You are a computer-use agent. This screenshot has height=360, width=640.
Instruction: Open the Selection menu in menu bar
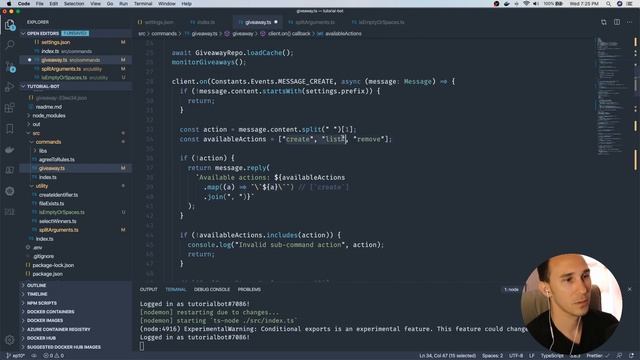coord(74,4)
